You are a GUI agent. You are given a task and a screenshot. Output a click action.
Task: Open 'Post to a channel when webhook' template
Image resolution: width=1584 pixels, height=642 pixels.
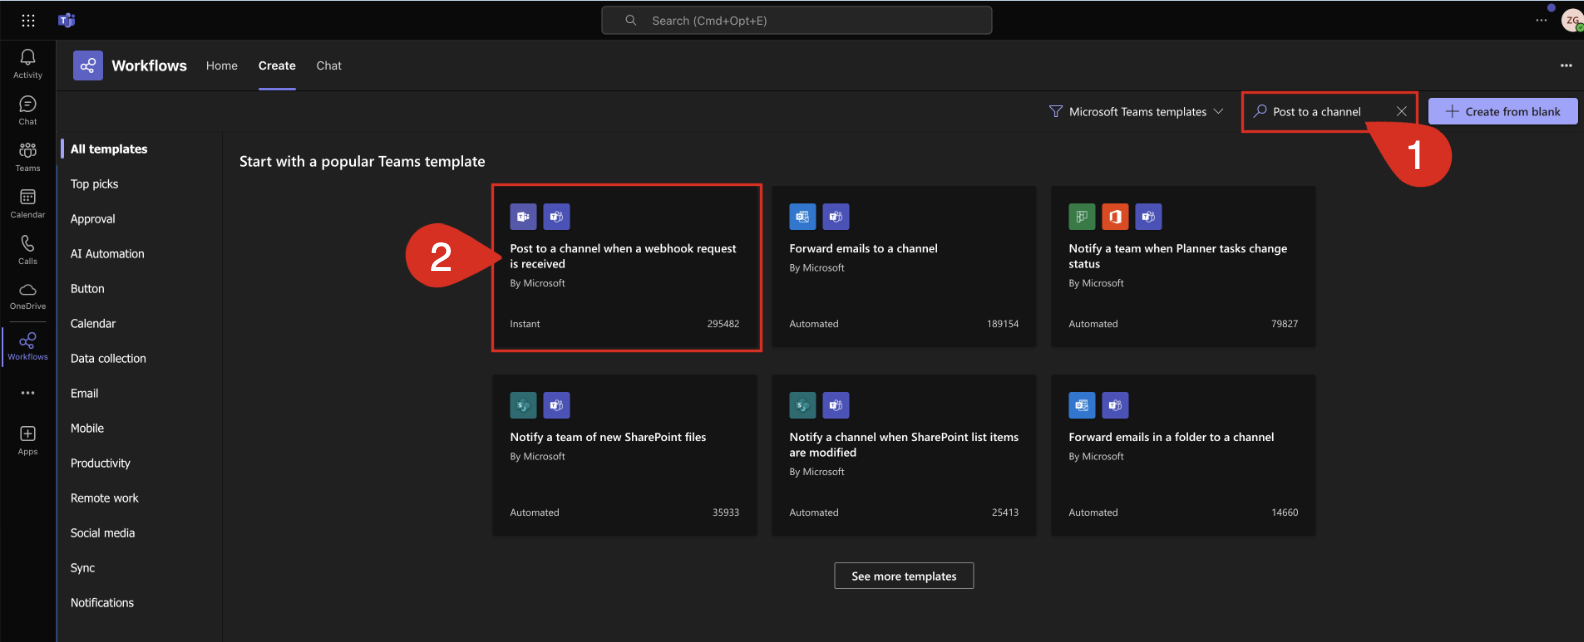coord(626,267)
